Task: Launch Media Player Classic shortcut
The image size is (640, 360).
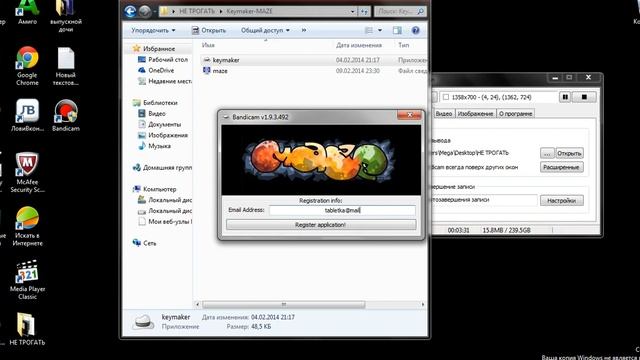Action: coord(27,280)
